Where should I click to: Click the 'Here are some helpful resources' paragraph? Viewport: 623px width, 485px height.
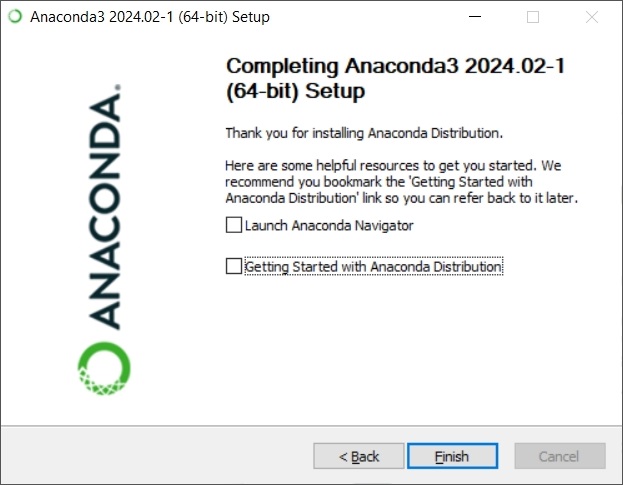click(x=401, y=182)
